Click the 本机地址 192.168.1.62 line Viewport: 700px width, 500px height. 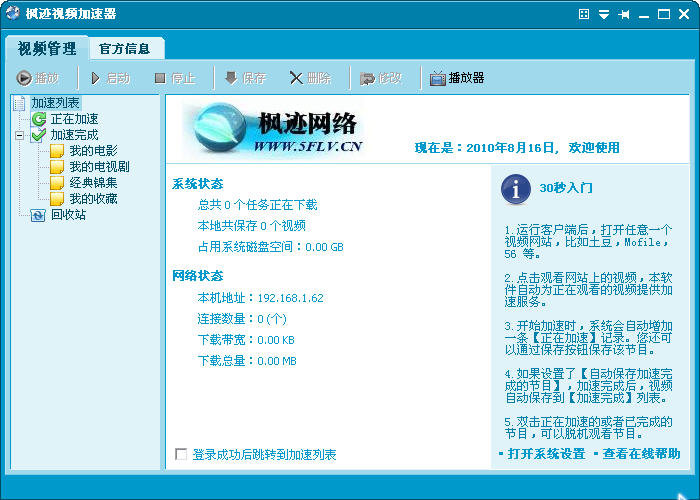point(261,298)
